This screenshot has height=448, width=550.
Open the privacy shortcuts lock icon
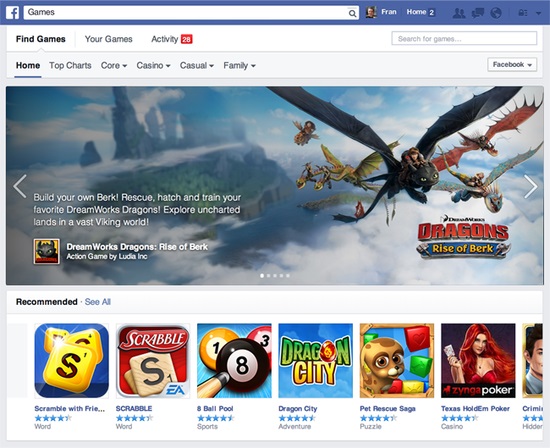tap(523, 13)
